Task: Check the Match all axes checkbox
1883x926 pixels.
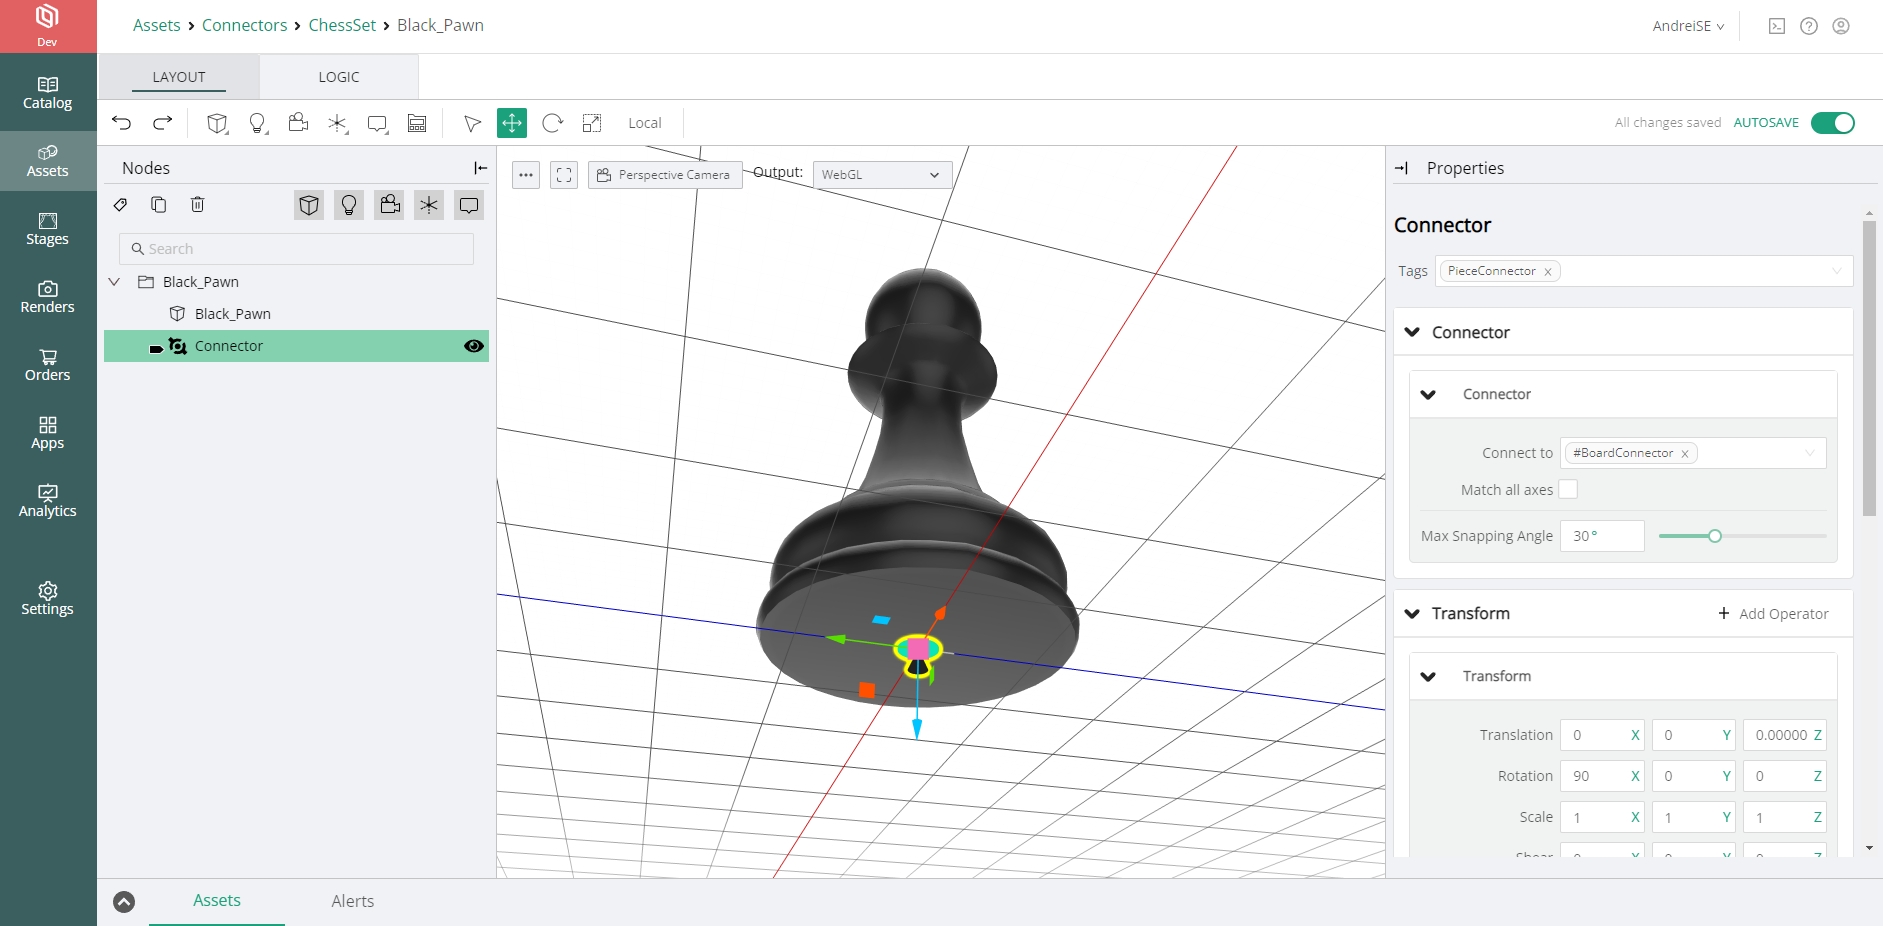Action: 1568,489
